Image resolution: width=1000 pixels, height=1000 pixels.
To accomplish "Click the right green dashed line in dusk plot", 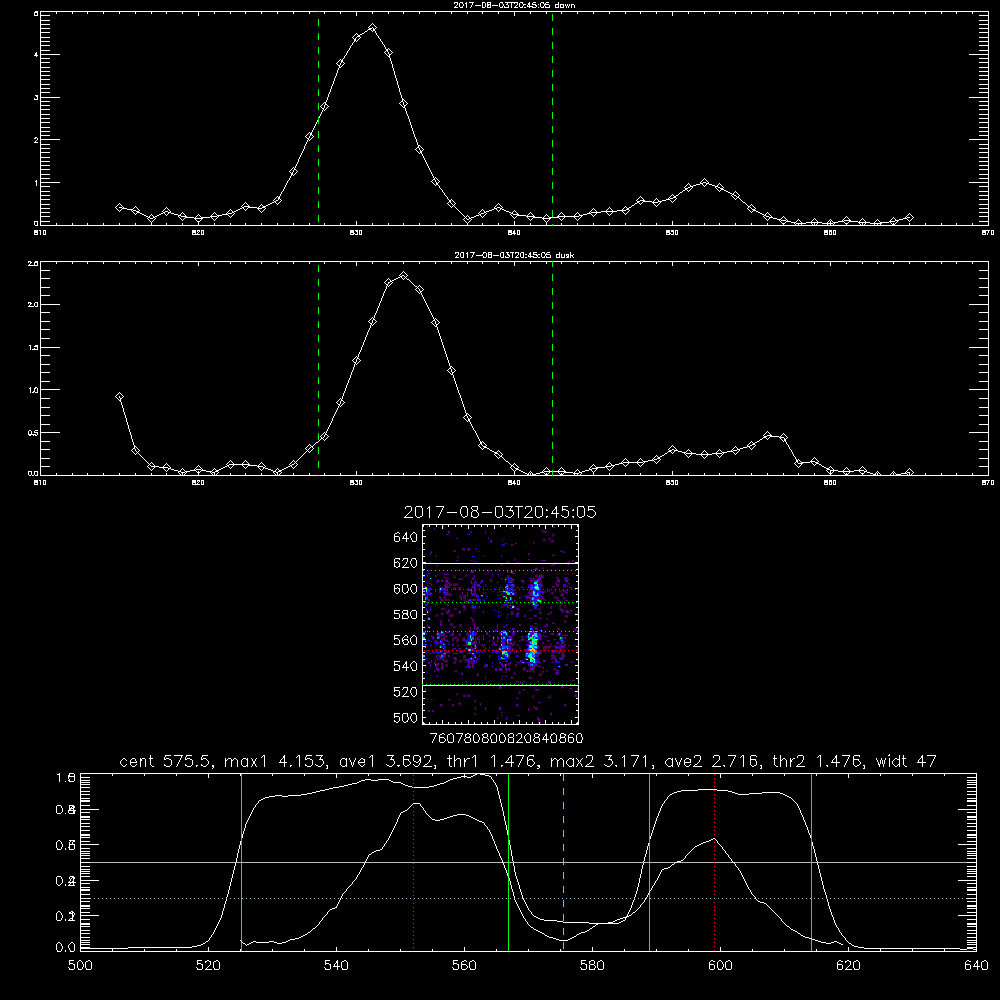I will click(552, 368).
